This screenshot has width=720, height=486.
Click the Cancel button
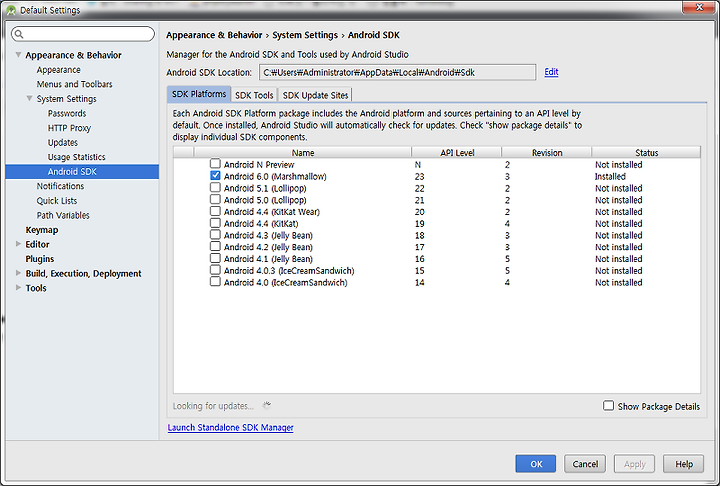[x=585, y=464]
